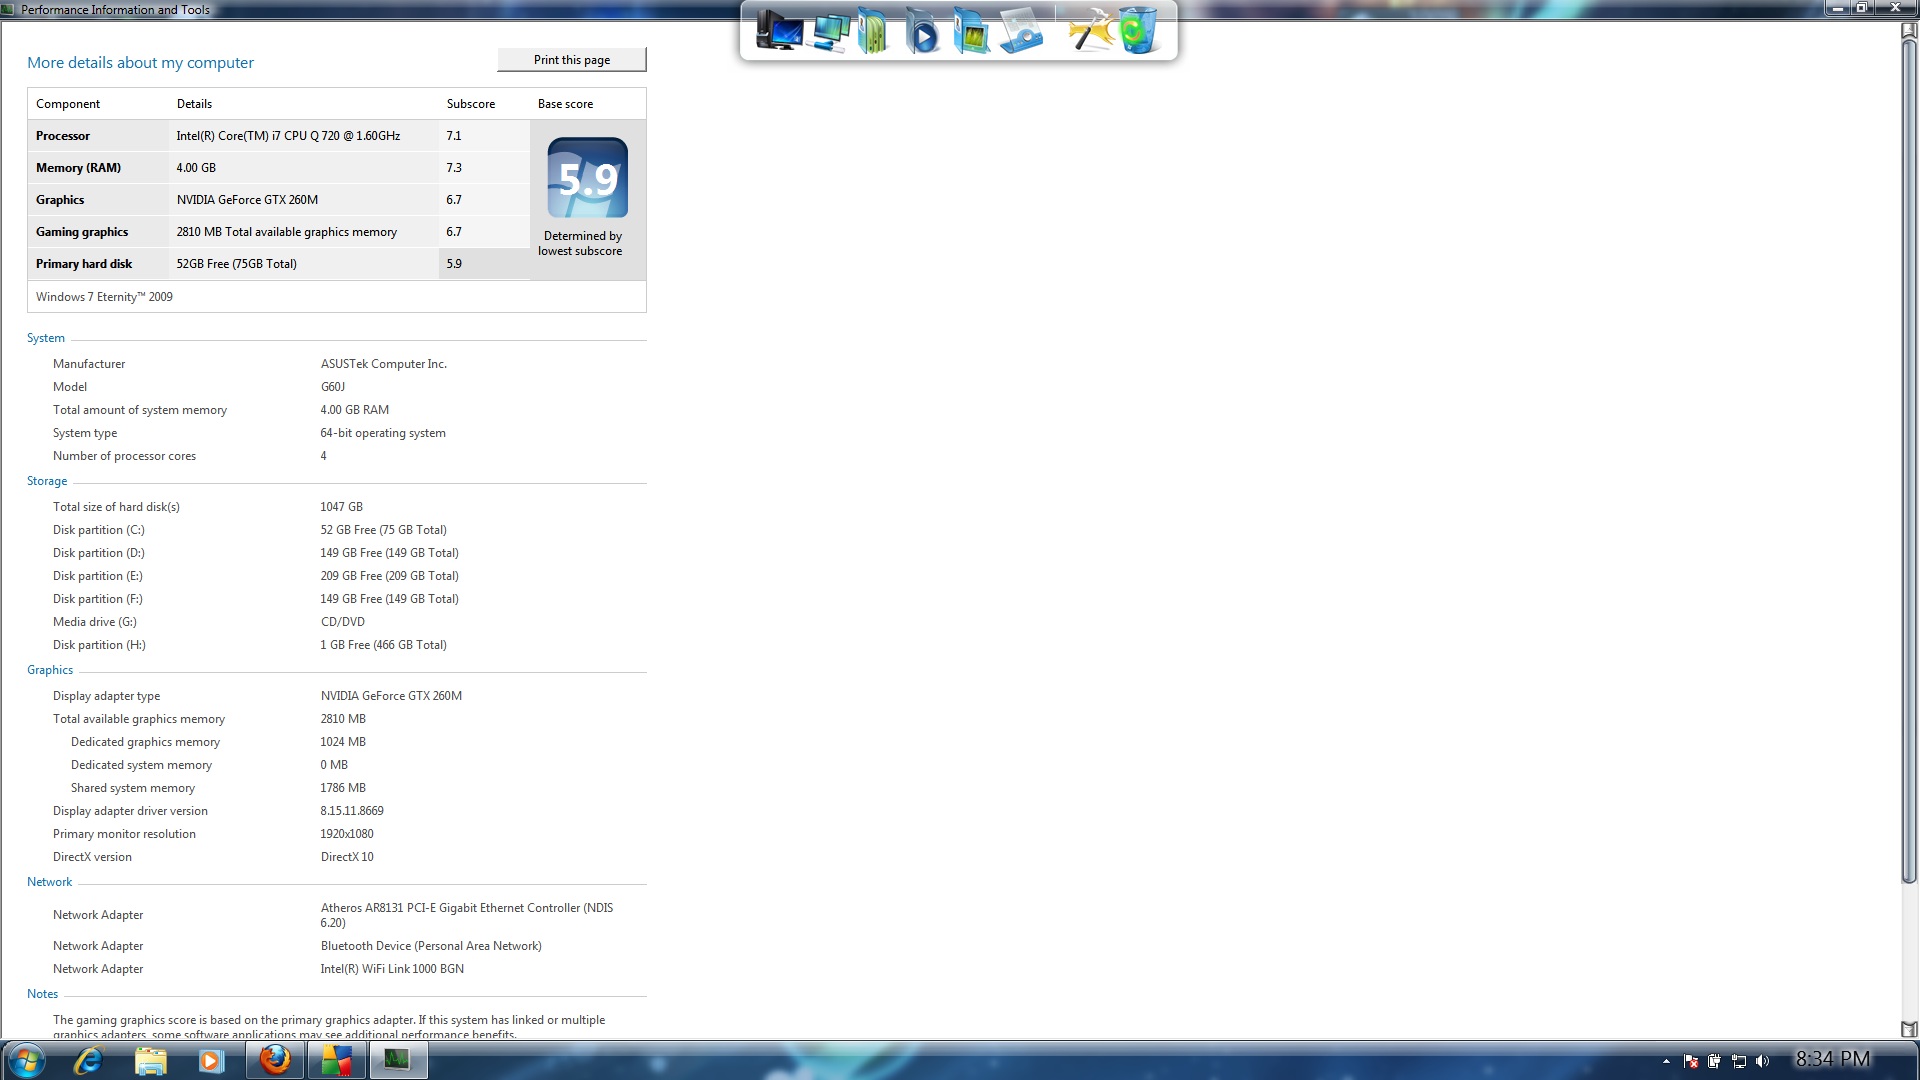This screenshot has width=1920, height=1080.
Task: Click the System section heading
Action: (46, 338)
